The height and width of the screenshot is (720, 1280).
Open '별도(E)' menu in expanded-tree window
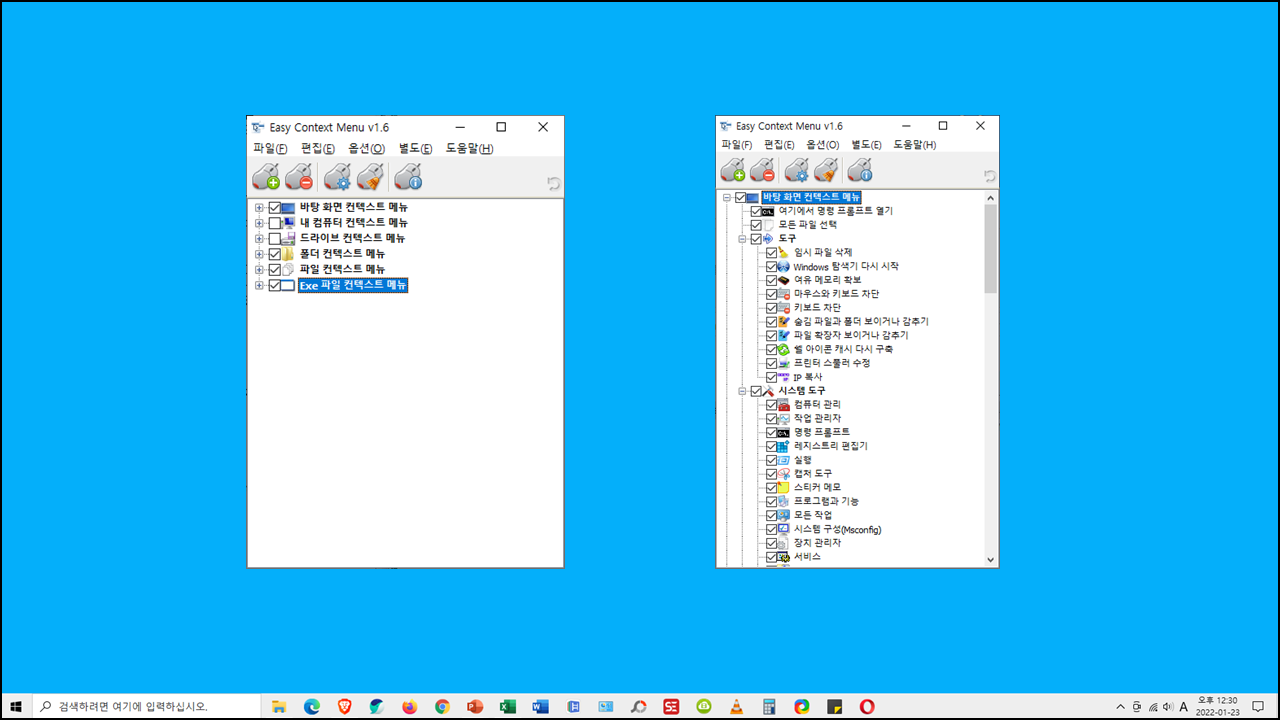[866, 145]
